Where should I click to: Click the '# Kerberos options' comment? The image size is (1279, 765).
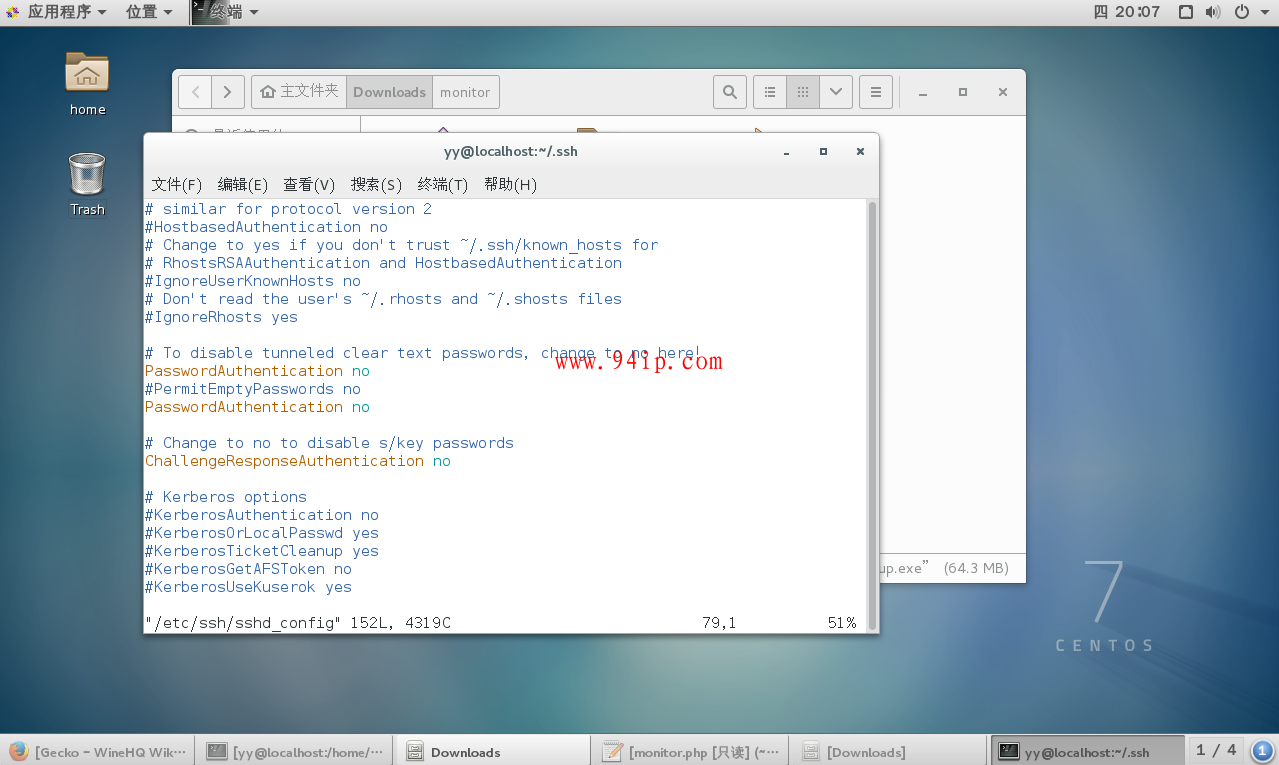click(226, 497)
